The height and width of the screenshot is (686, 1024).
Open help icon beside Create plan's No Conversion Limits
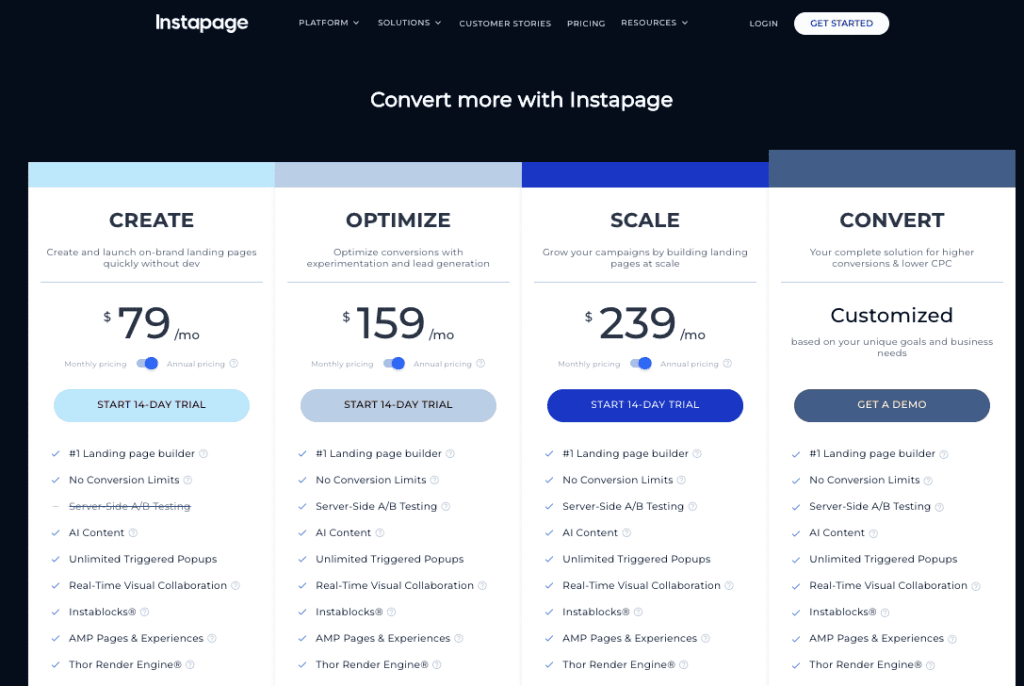187,480
